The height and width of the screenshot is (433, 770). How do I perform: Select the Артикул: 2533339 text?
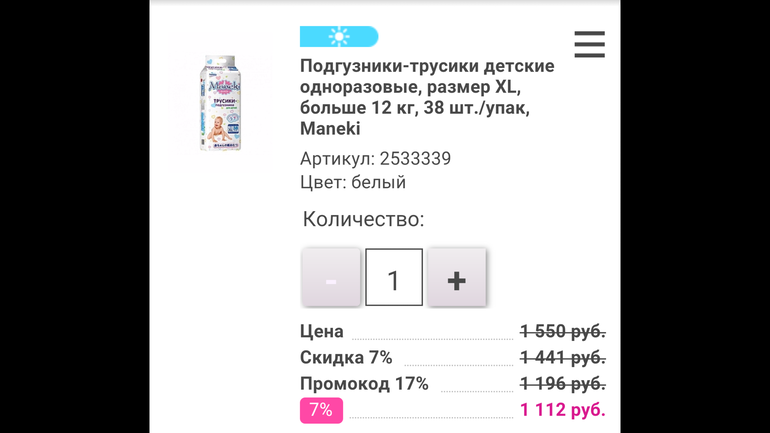(375, 159)
